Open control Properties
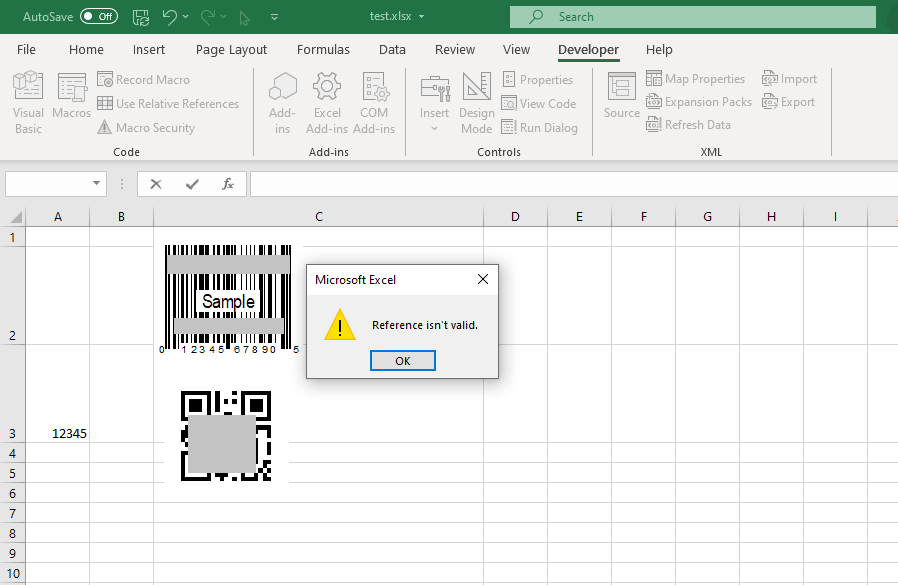The width and height of the screenshot is (898, 585). pos(538,80)
